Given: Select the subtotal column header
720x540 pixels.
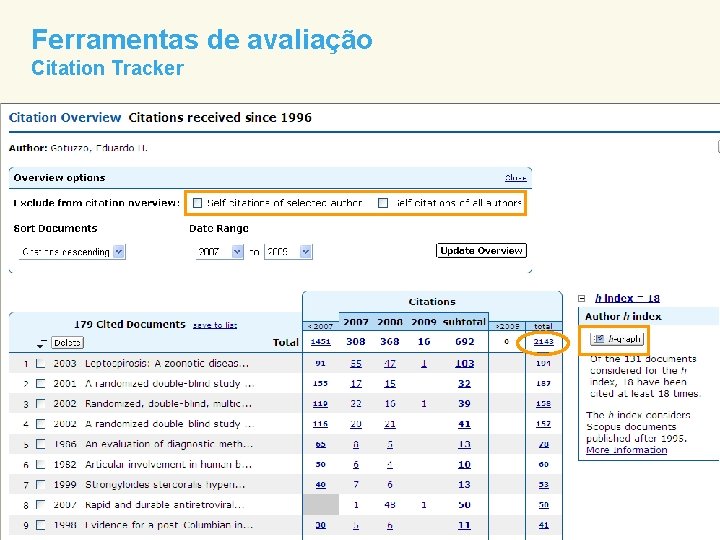Looking at the screenshot, I should coord(464,322).
